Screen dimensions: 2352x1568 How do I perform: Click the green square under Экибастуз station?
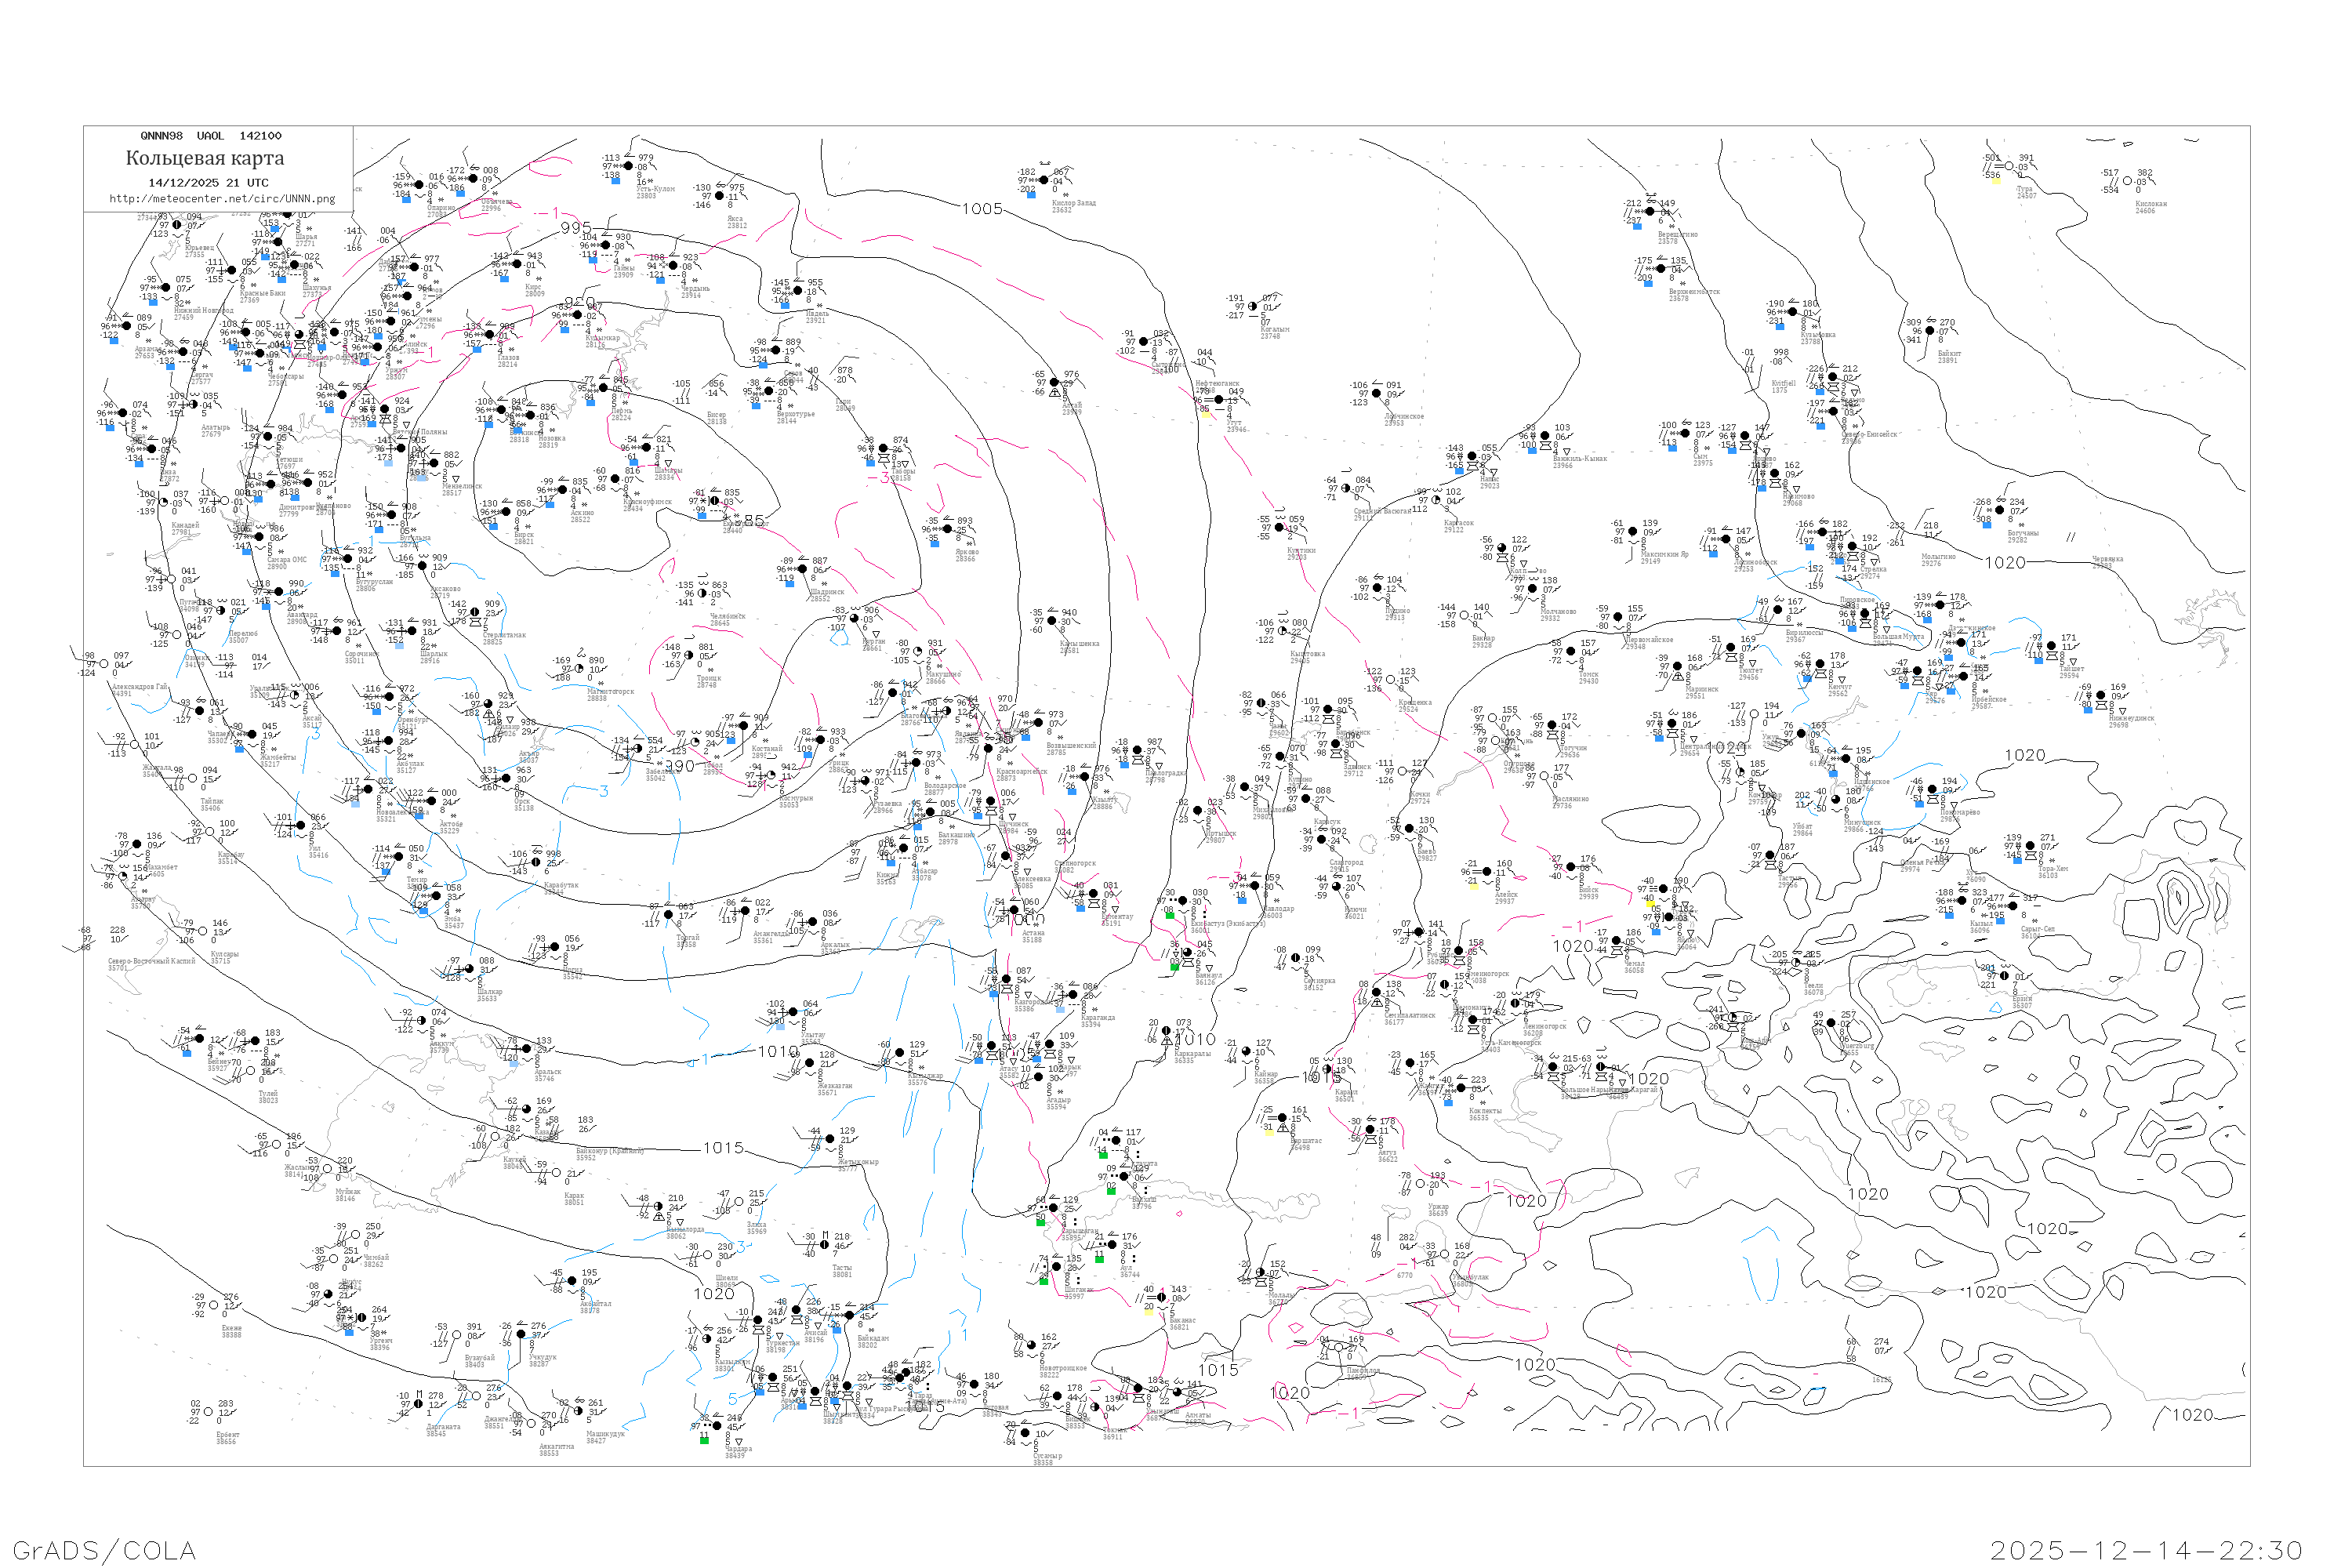(1169, 915)
